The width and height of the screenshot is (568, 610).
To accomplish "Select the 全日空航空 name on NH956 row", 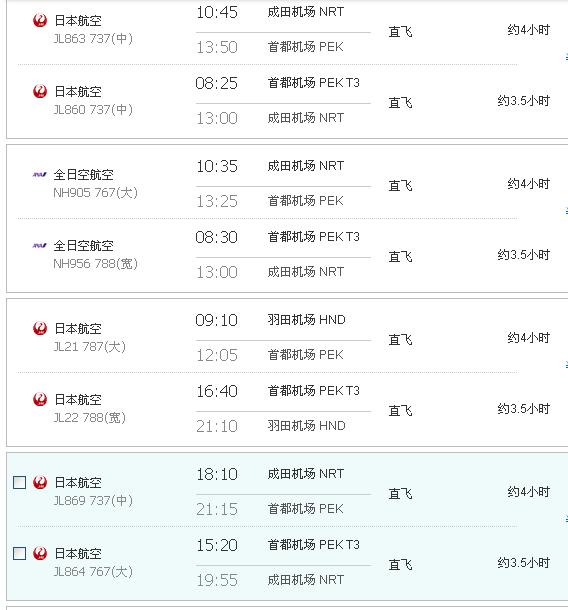I will (84, 246).
